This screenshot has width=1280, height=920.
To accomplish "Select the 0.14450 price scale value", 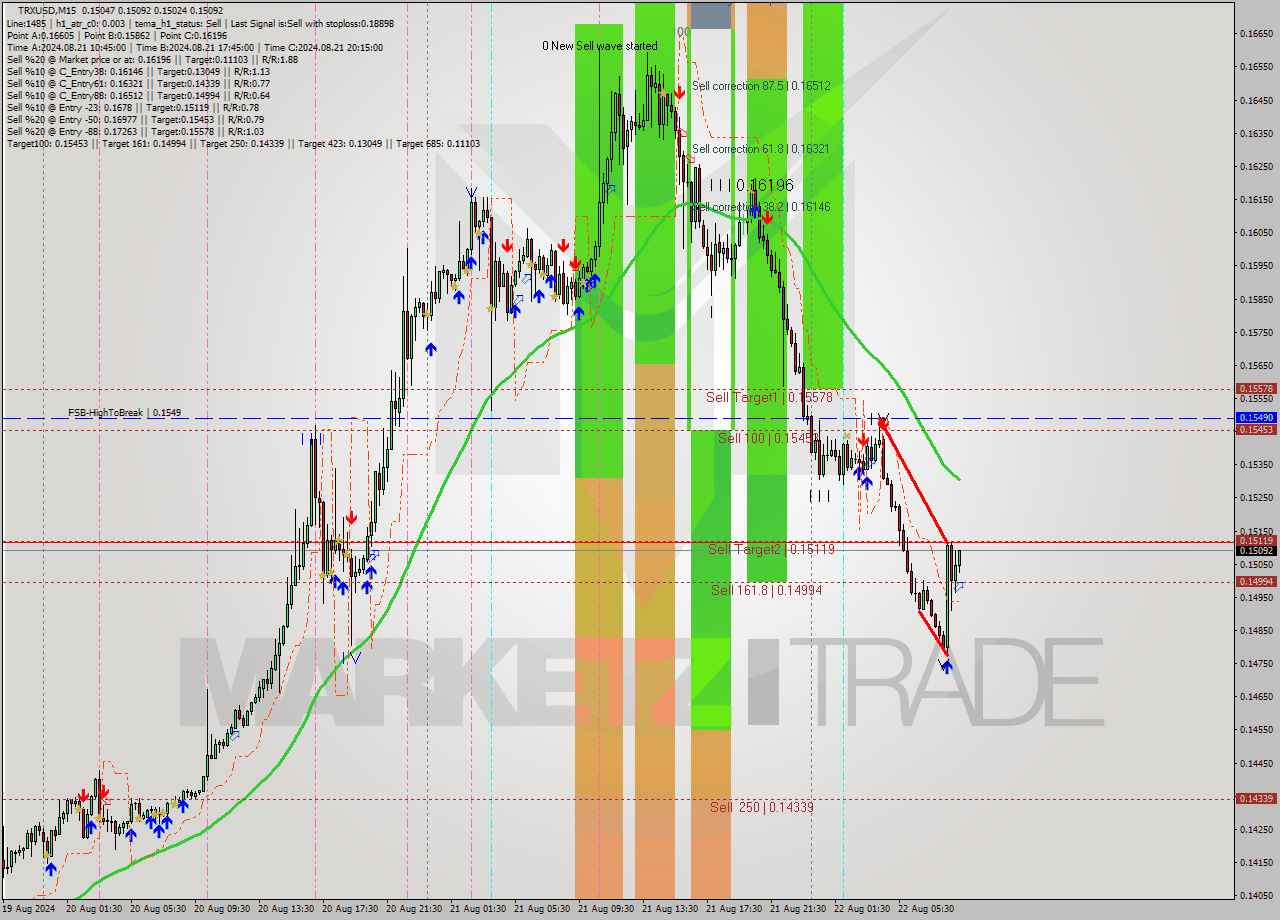I will pos(1256,763).
